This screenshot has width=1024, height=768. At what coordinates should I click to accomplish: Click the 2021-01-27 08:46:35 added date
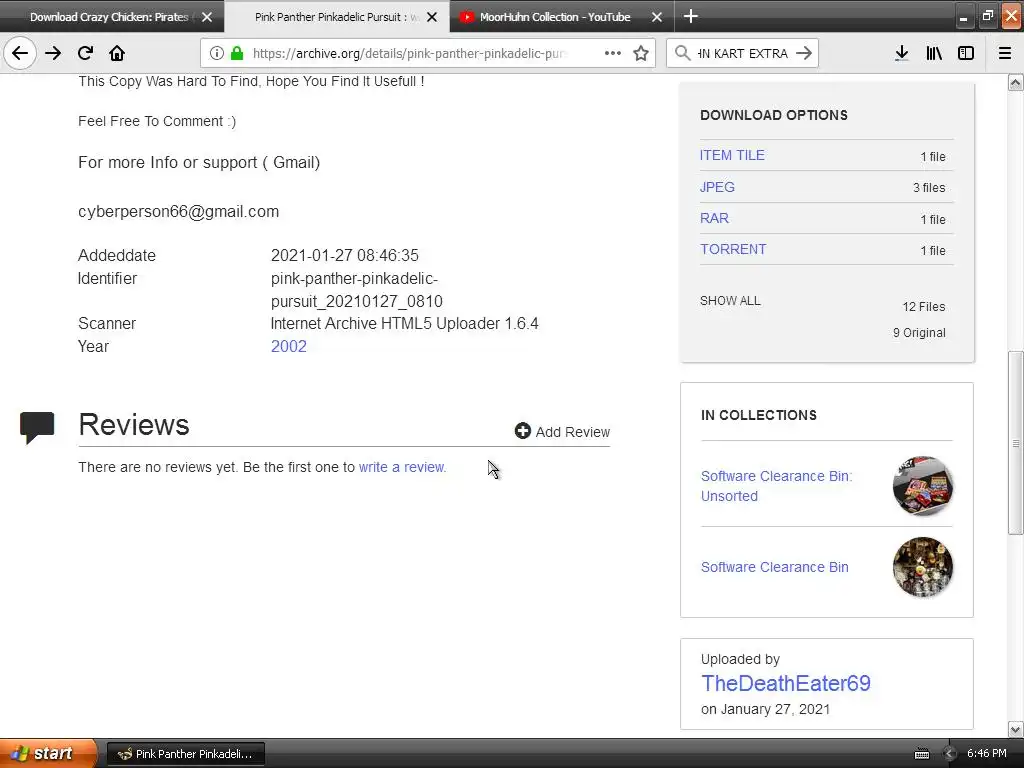(x=345, y=255)
